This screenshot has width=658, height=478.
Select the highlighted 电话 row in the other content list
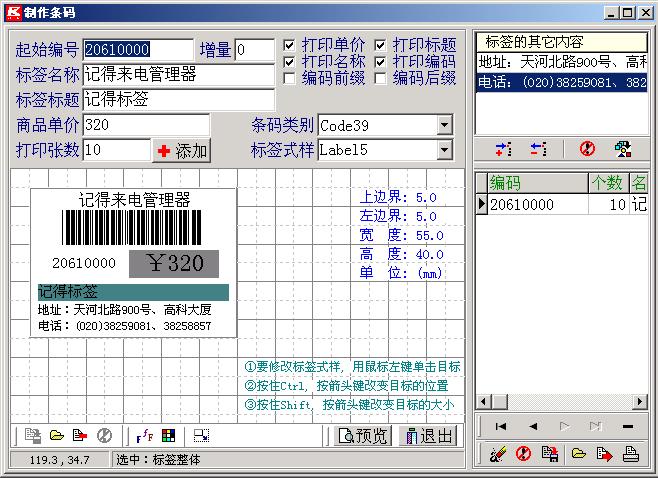click(562, 82)
